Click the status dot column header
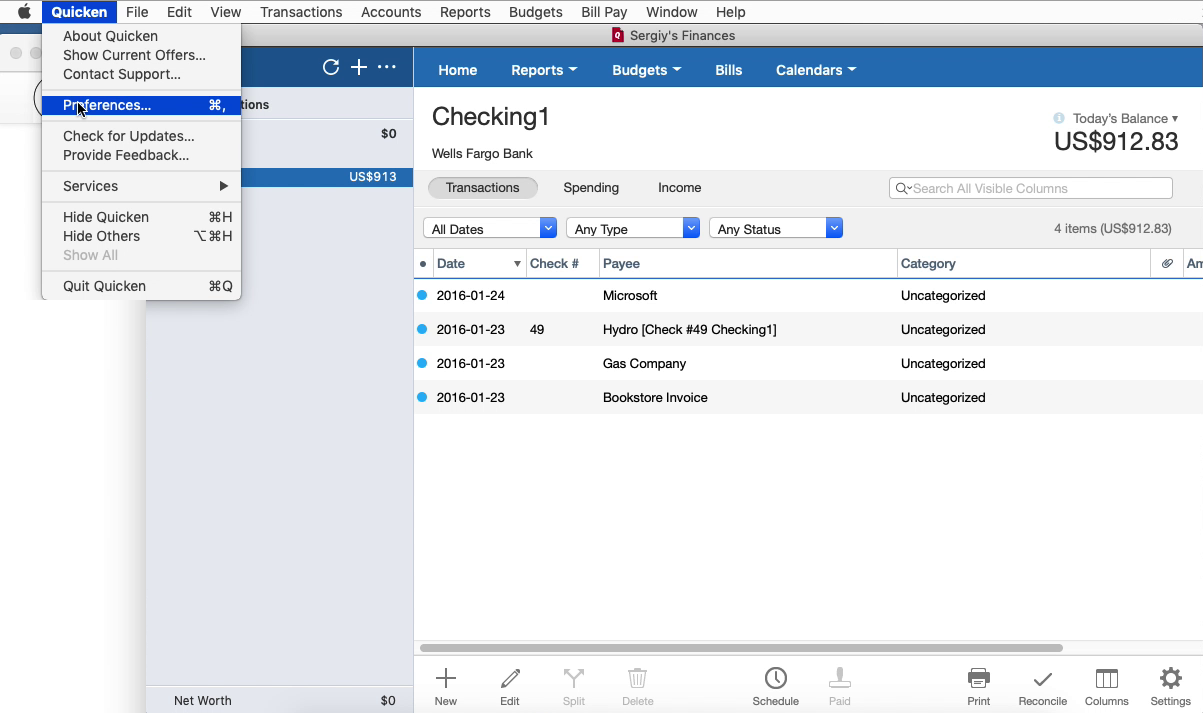The image size is (1203, 713). tap(423, 264)
